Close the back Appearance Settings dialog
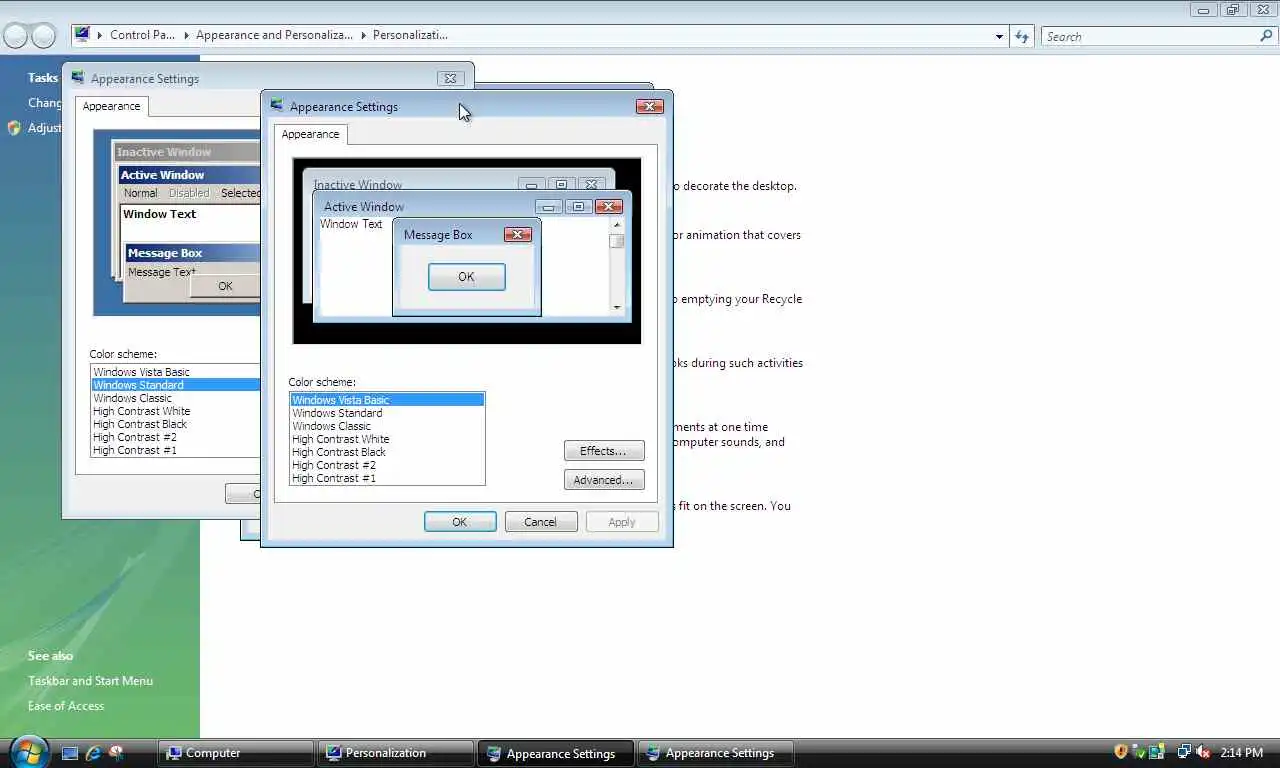Viewport: 1280px width, 768px height. pyautogui.click(x=450, y=78)
